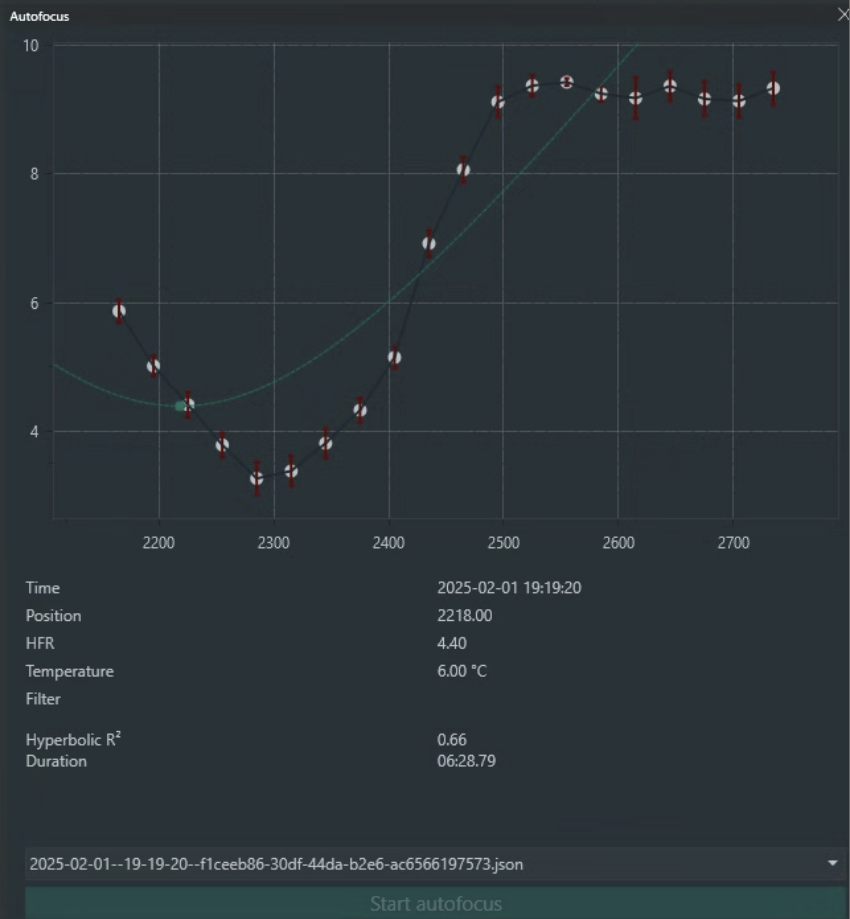Open the autofocus report file dropdown arrow
The height and width of the screenshot is (919, 850).
click(833, 863)
